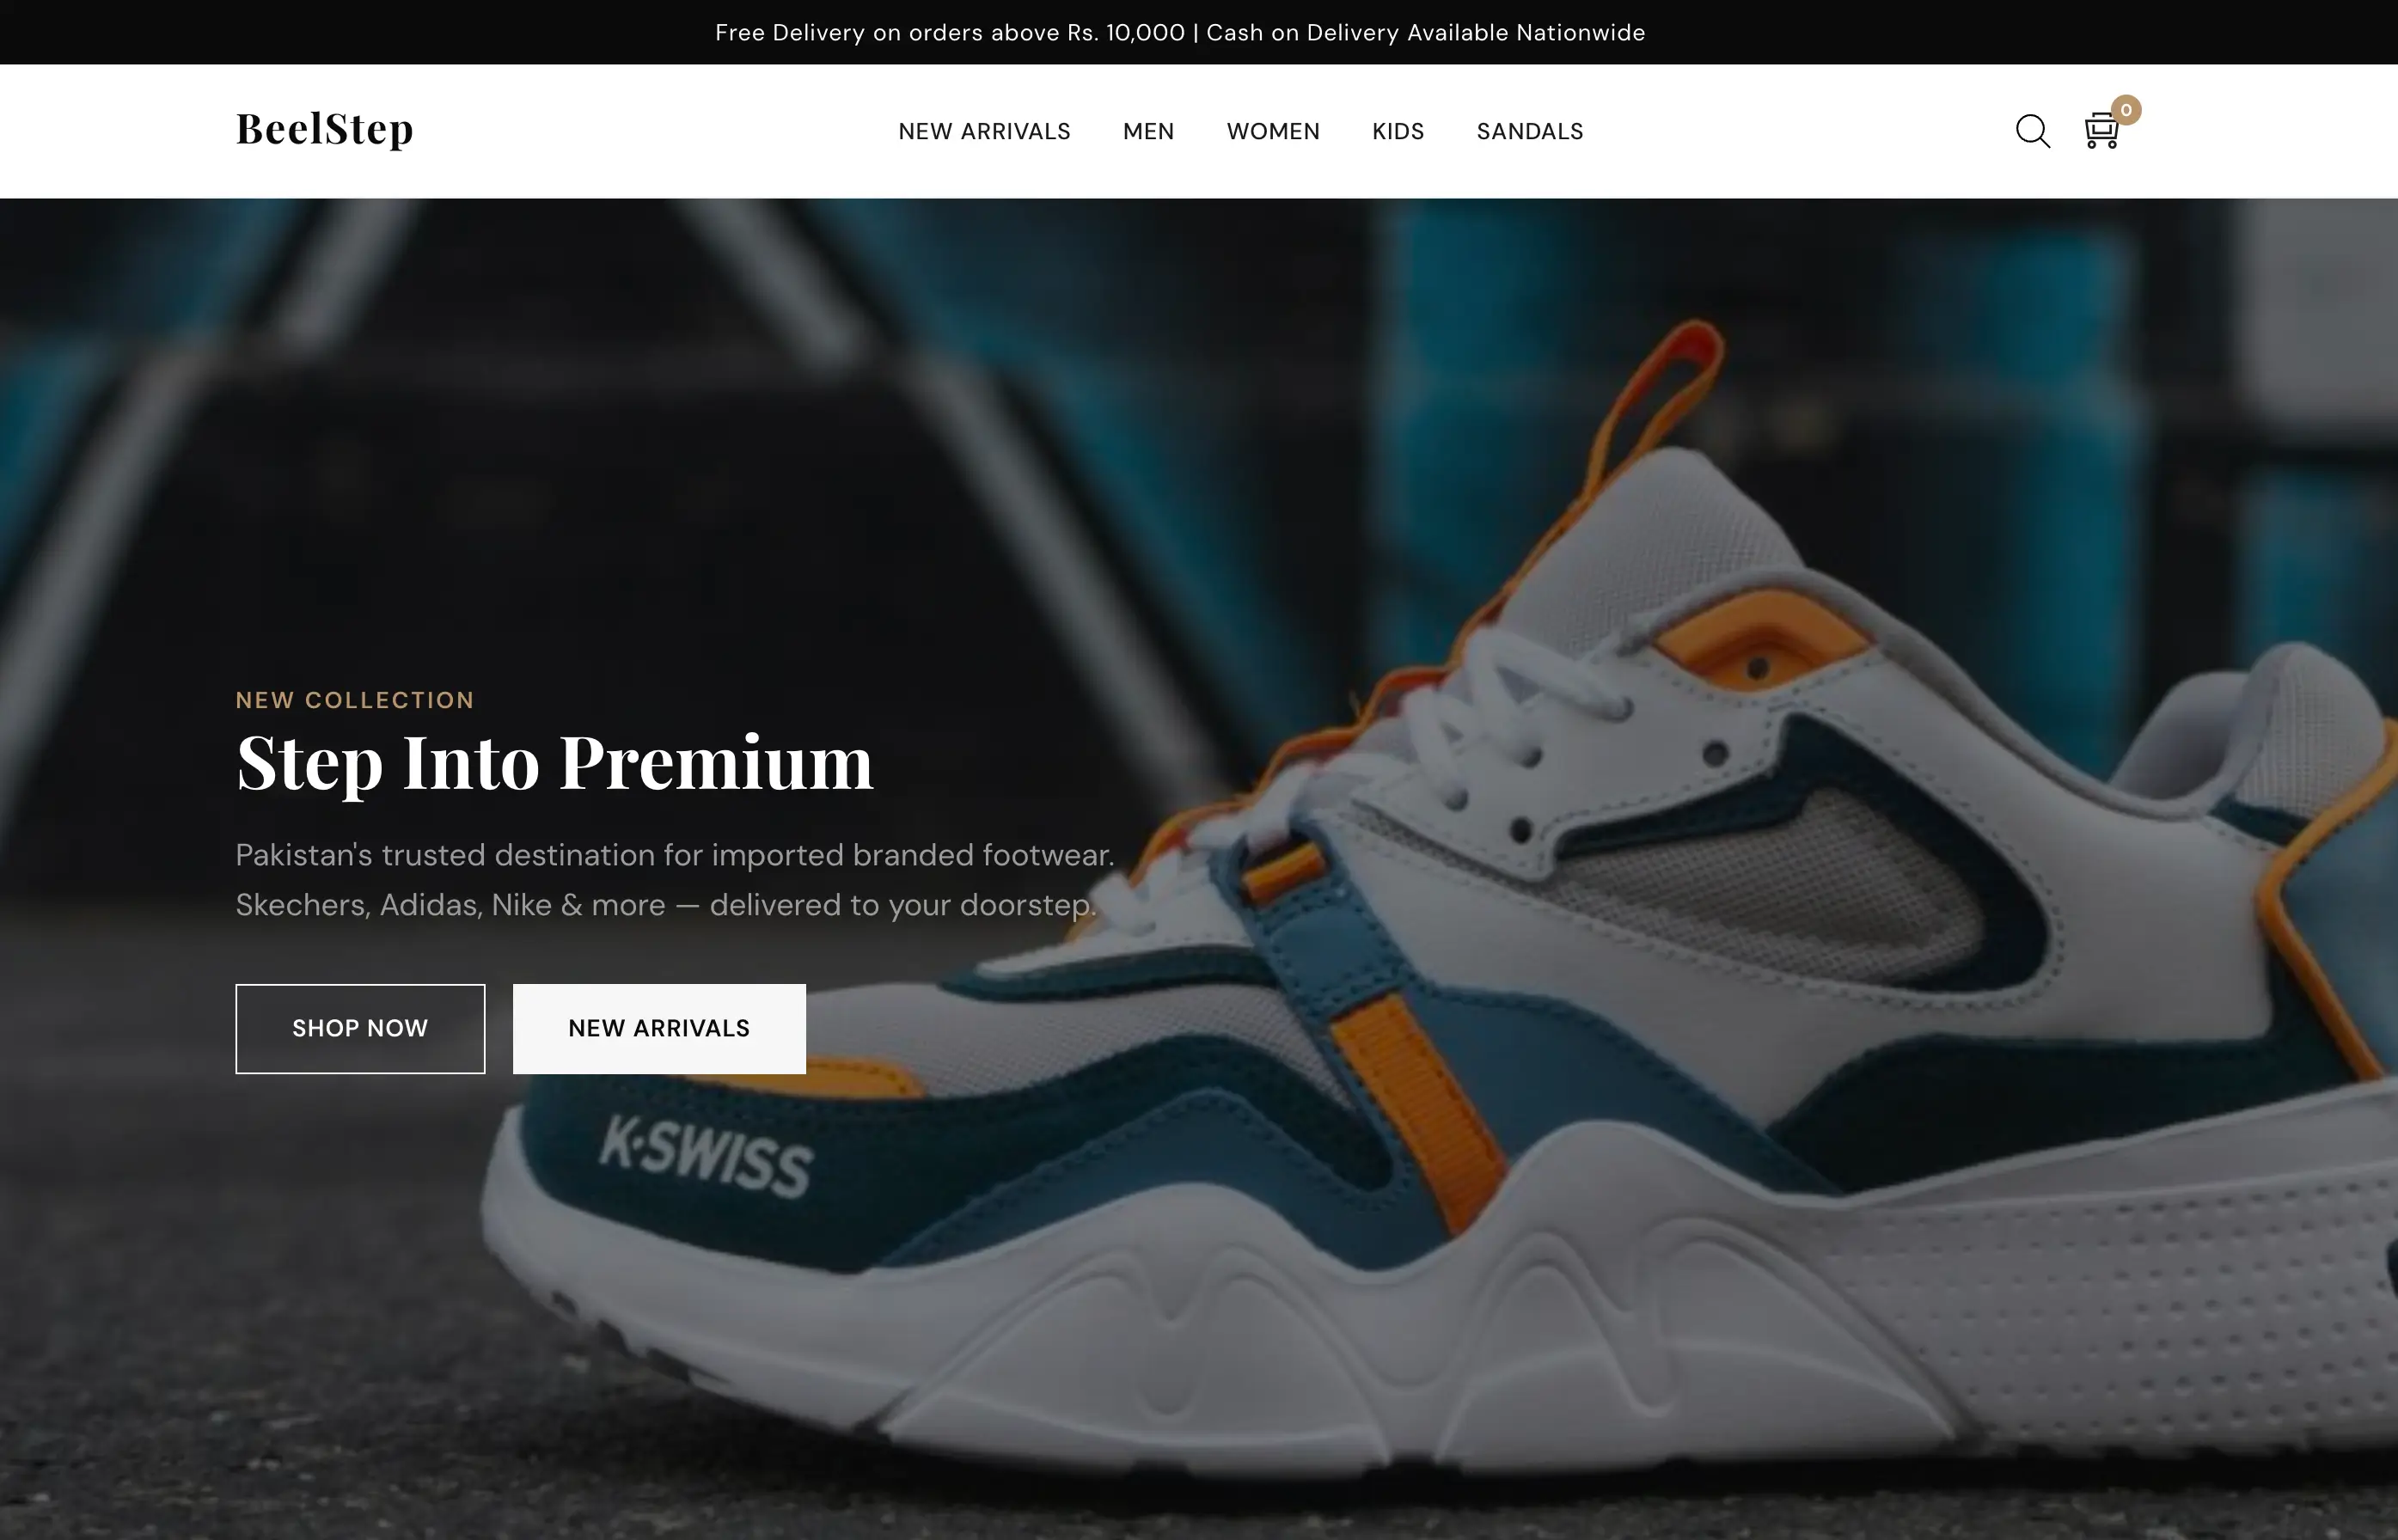Click the K-SWISS logo on the sneaker
Screen dimensions: 2398x1540
[706, 1156]
